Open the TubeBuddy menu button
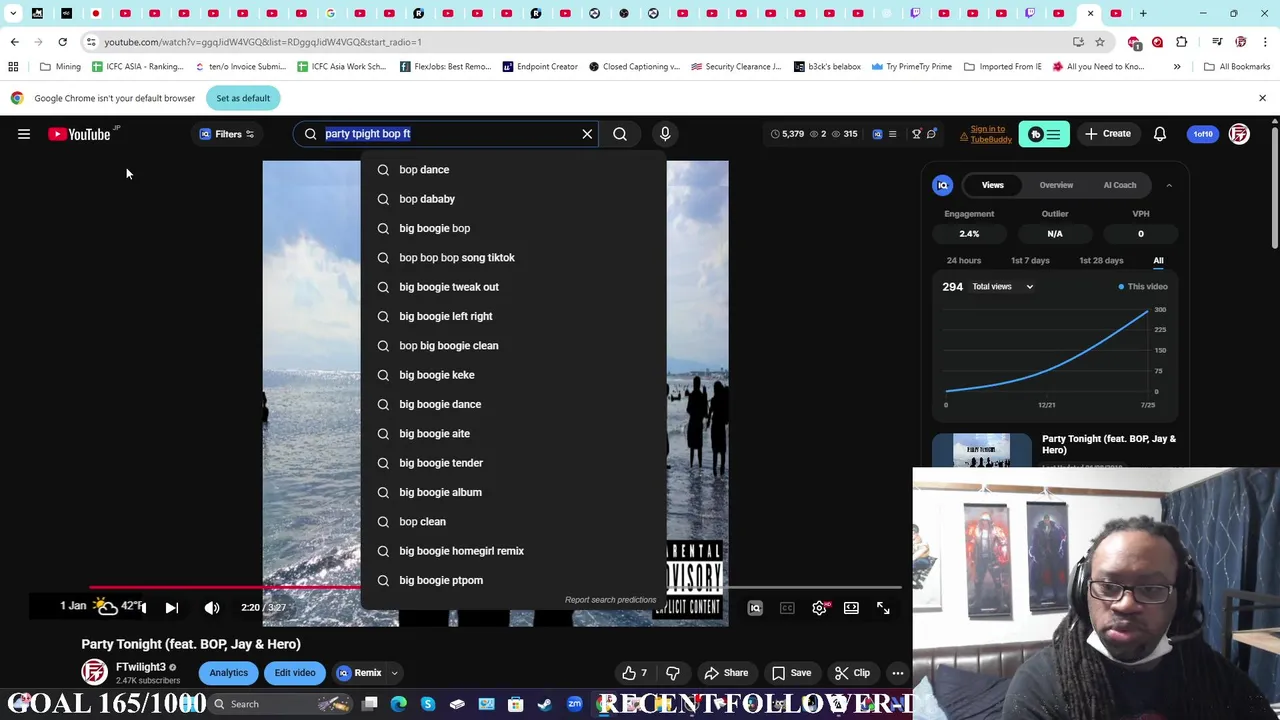Image resolution: width=1280 pixels, height=720 pixels. (x=1044, y=134)
